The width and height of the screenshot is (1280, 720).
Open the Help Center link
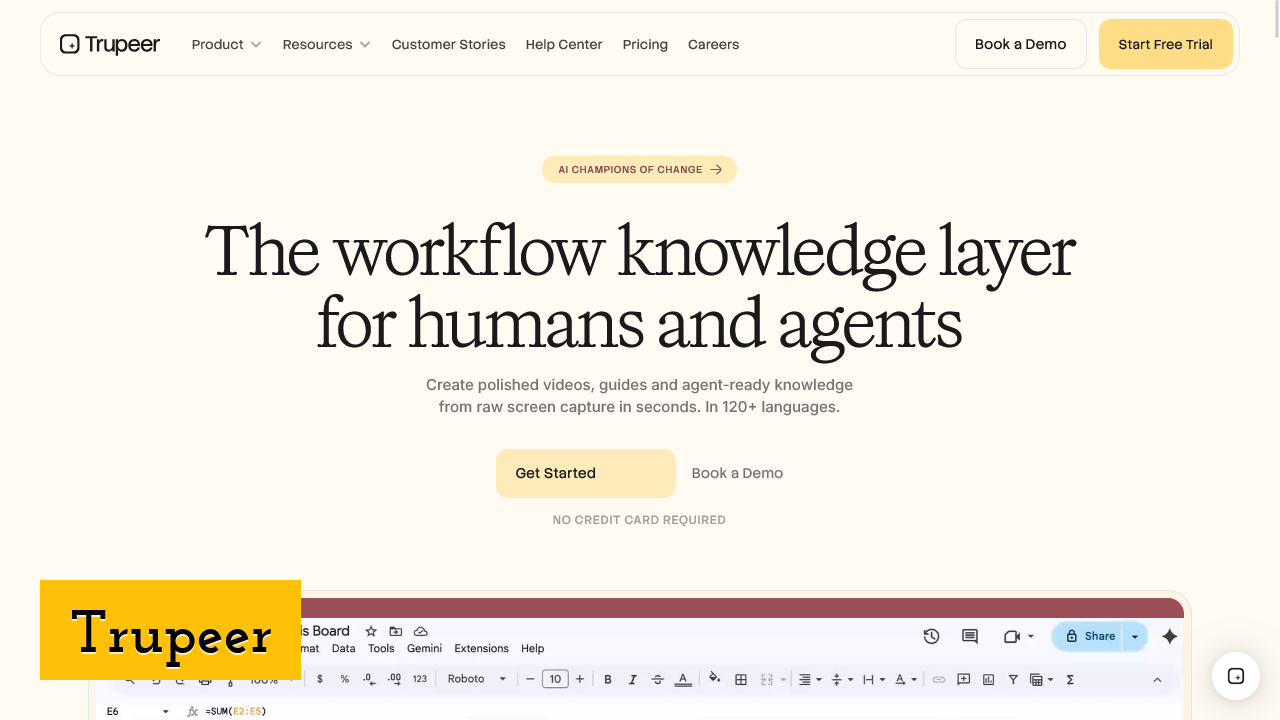click(564, 44)
